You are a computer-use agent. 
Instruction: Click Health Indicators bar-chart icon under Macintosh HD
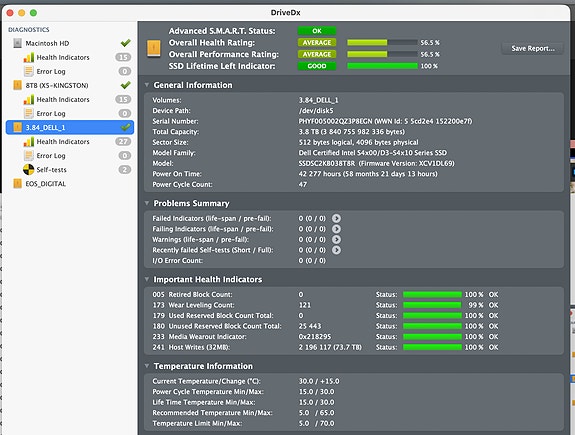(x=29, y=58)
